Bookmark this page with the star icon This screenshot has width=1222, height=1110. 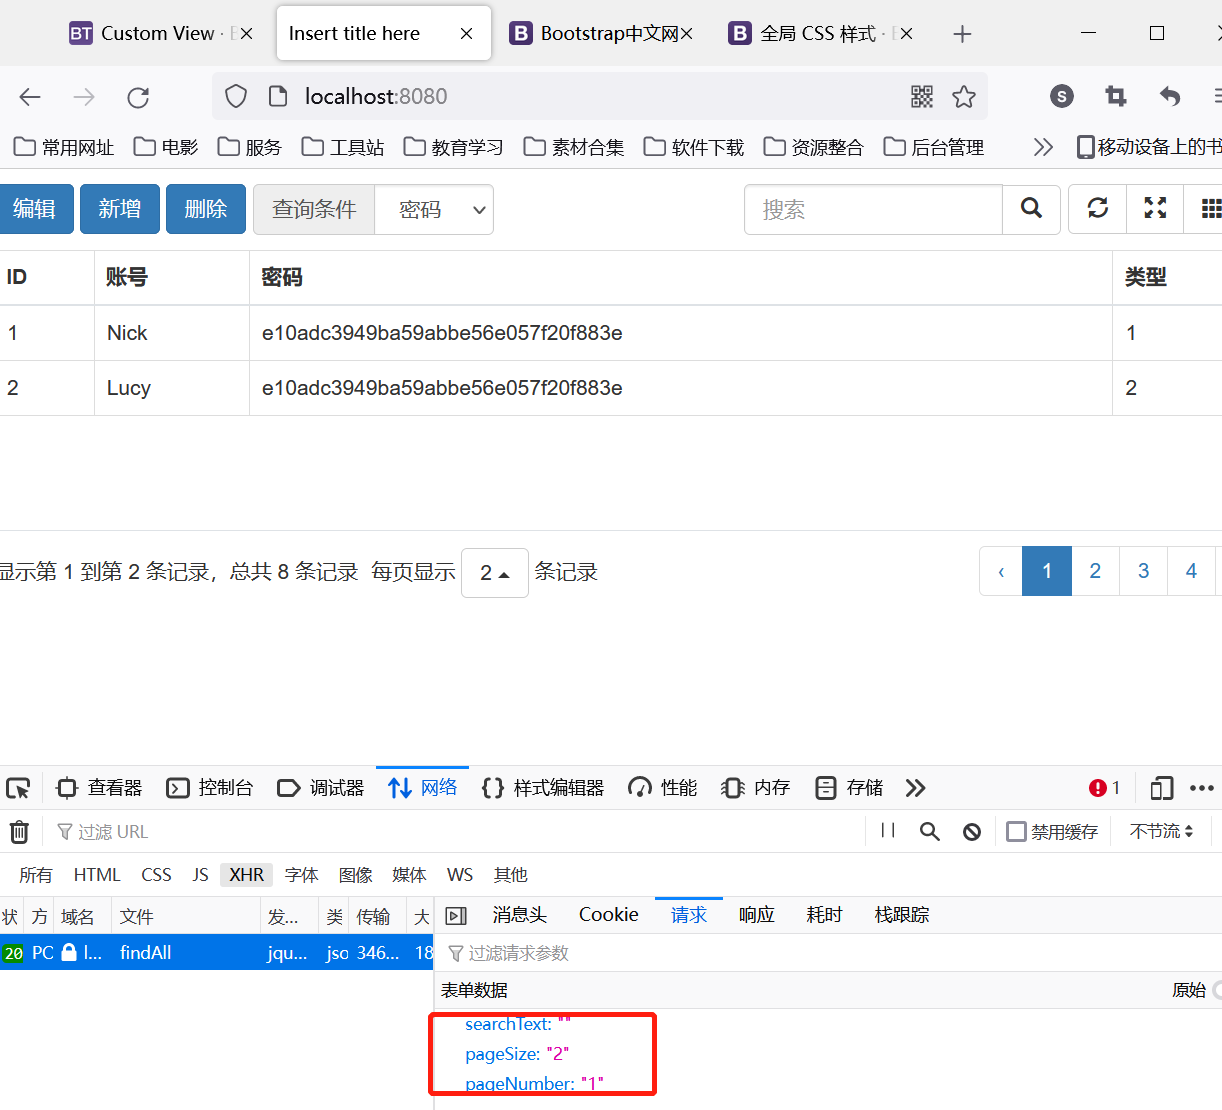[x=964, y=96]
